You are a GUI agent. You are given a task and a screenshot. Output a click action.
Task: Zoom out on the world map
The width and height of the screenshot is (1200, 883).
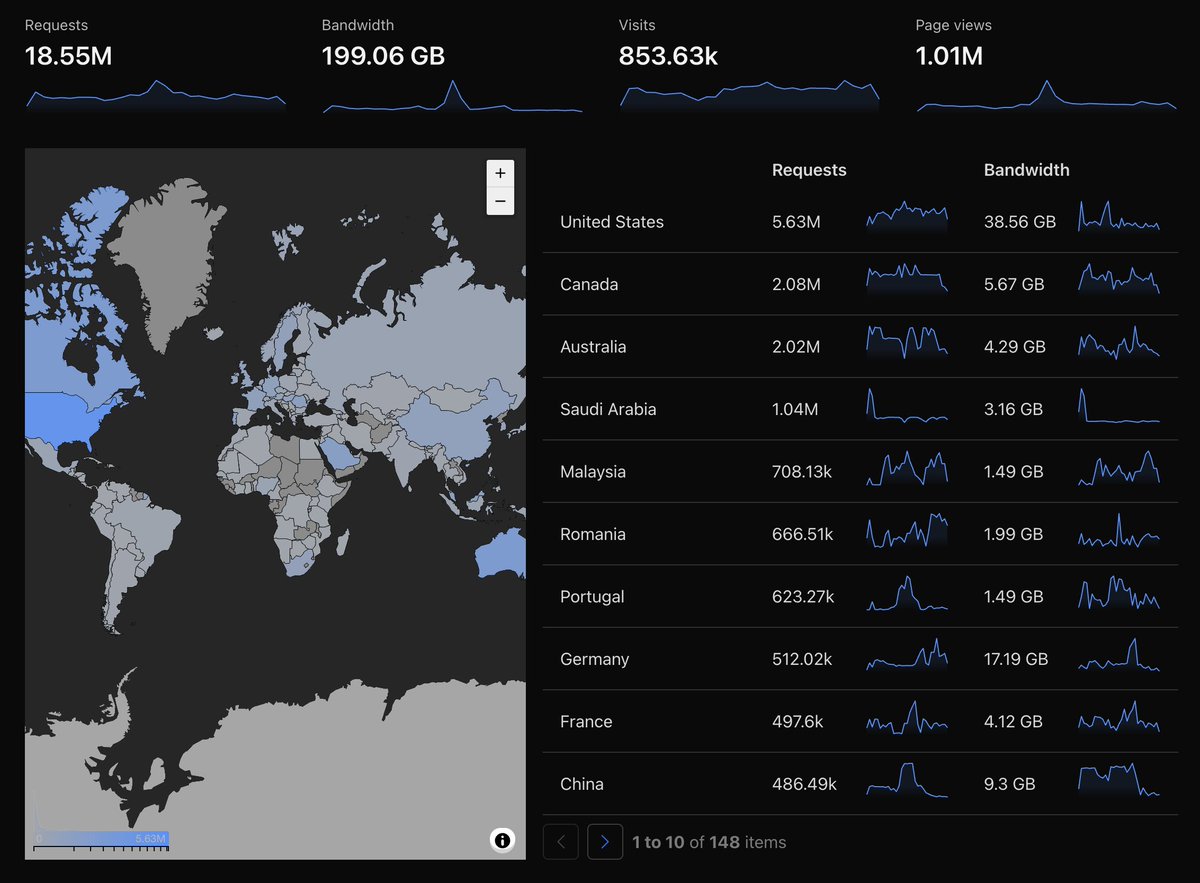coord(500,201)
